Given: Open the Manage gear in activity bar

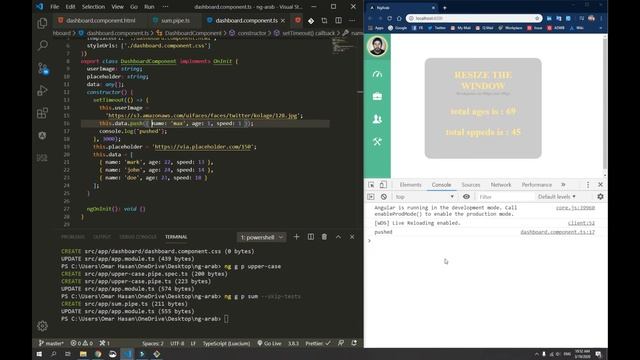Looking at the screenshot, I should pyautogui.click(x=42, y=326).
